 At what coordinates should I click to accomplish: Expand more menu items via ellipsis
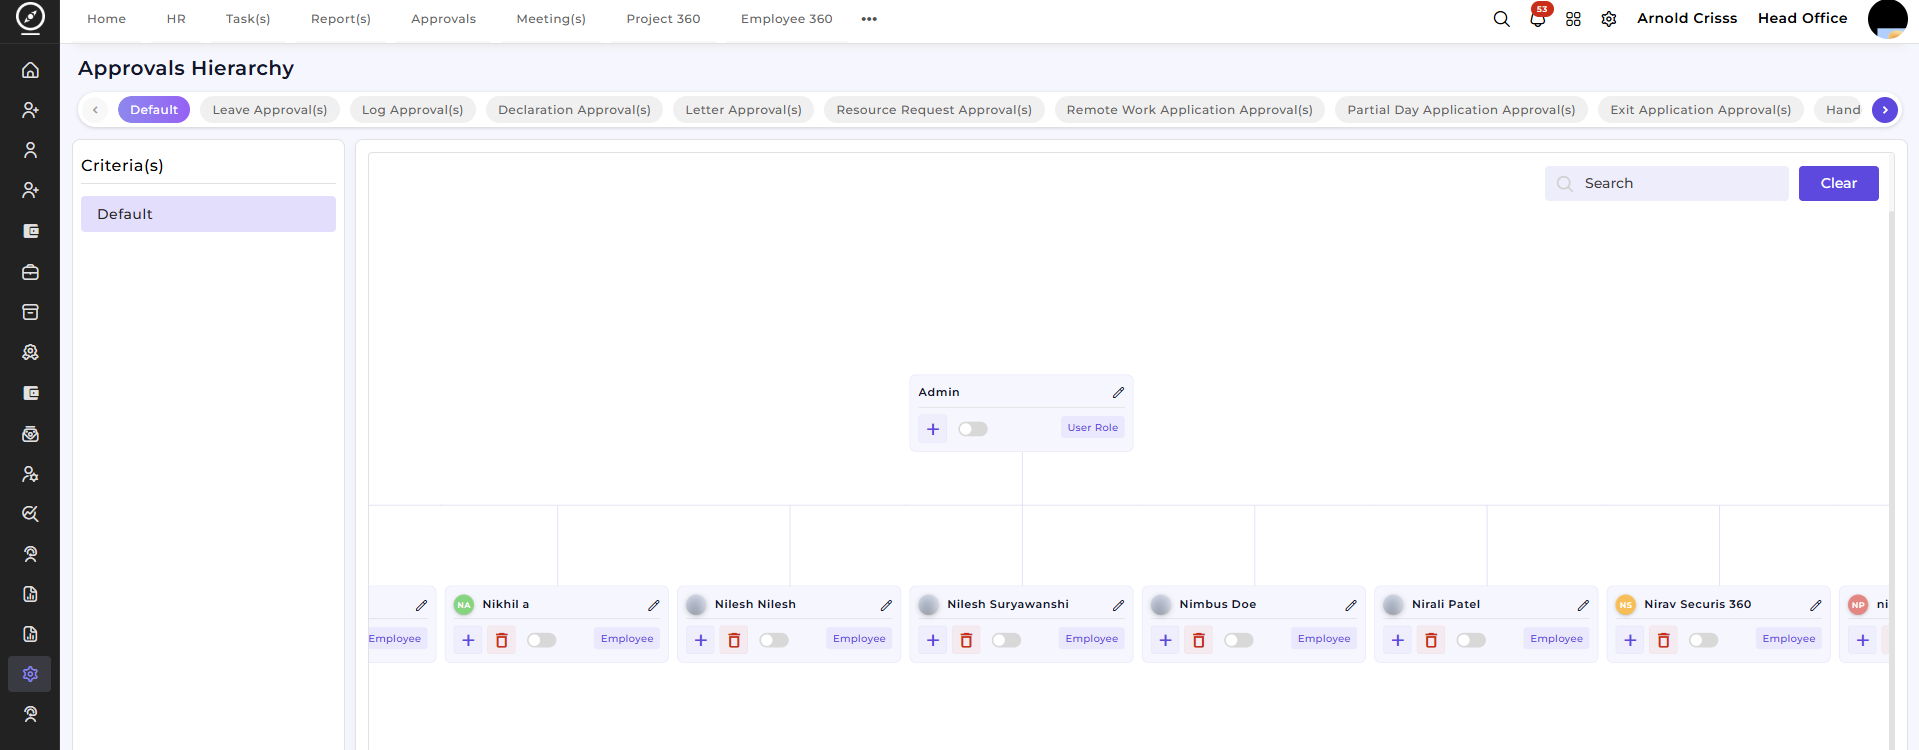pyautogui.click(x=869, y=19)
